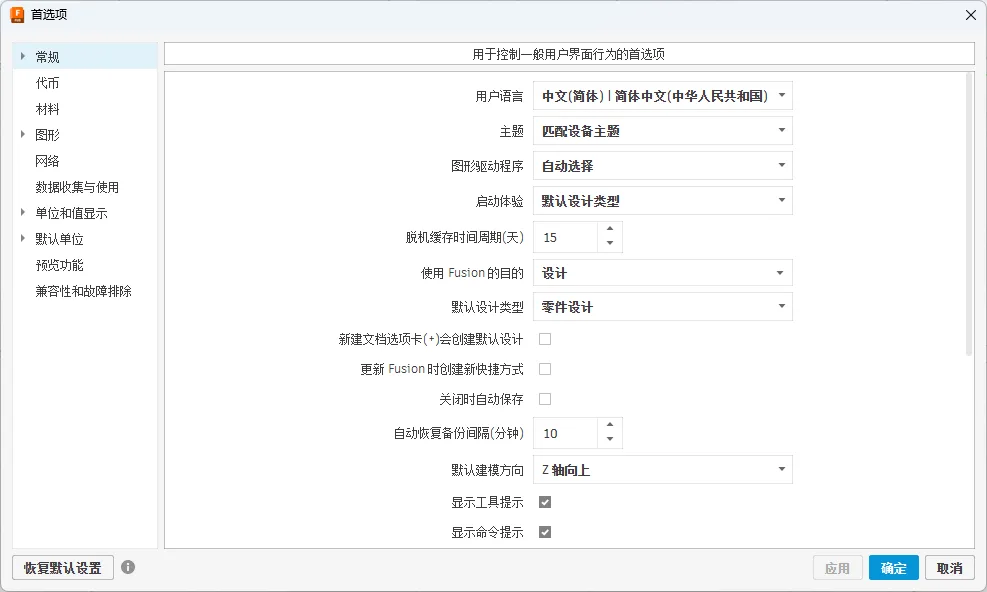Toggle 更新 Fusion 时创建新快捷方式 checkbox

pyautogui.click(x=545, y=369)
